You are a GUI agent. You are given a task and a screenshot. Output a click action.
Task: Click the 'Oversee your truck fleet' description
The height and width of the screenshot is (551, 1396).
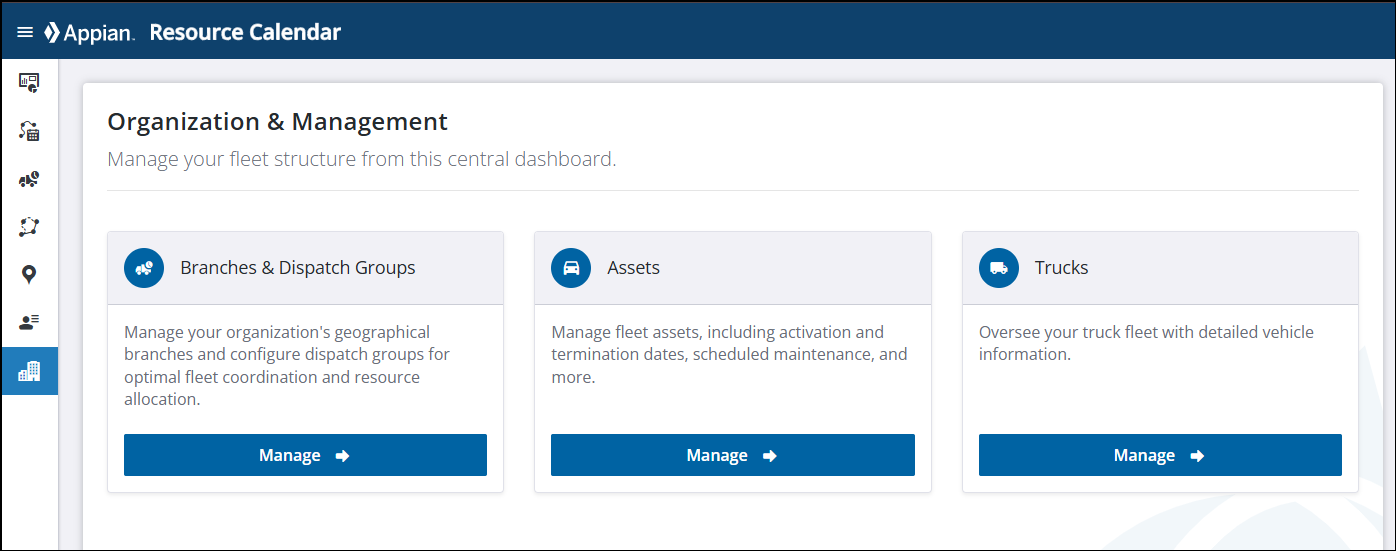tap(1146, 343)
